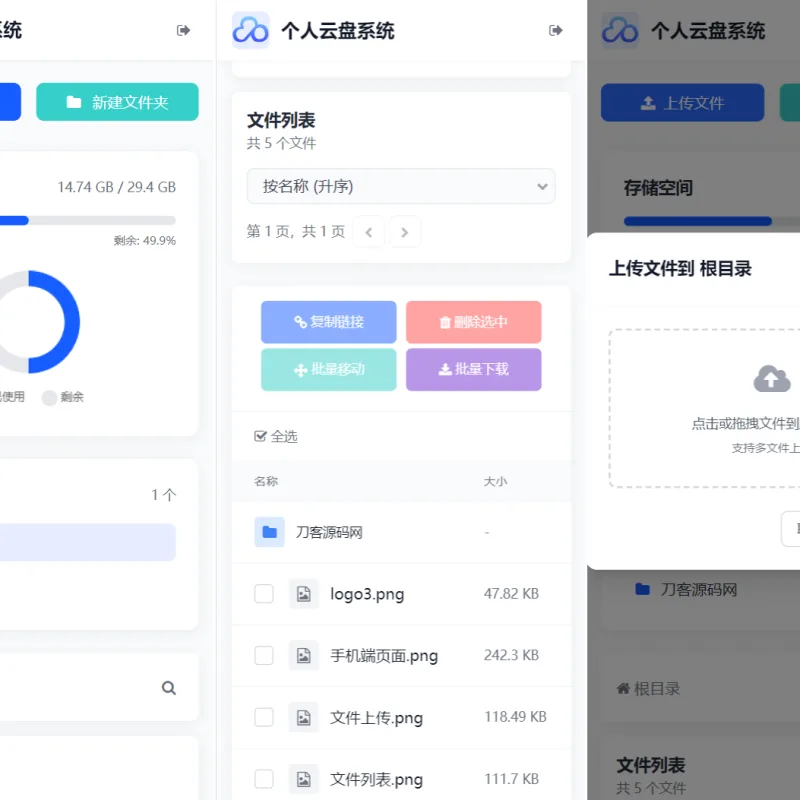Click the file name 文件上传.png
The width and height of the screenshot is (800, 800).
[377, 718]
